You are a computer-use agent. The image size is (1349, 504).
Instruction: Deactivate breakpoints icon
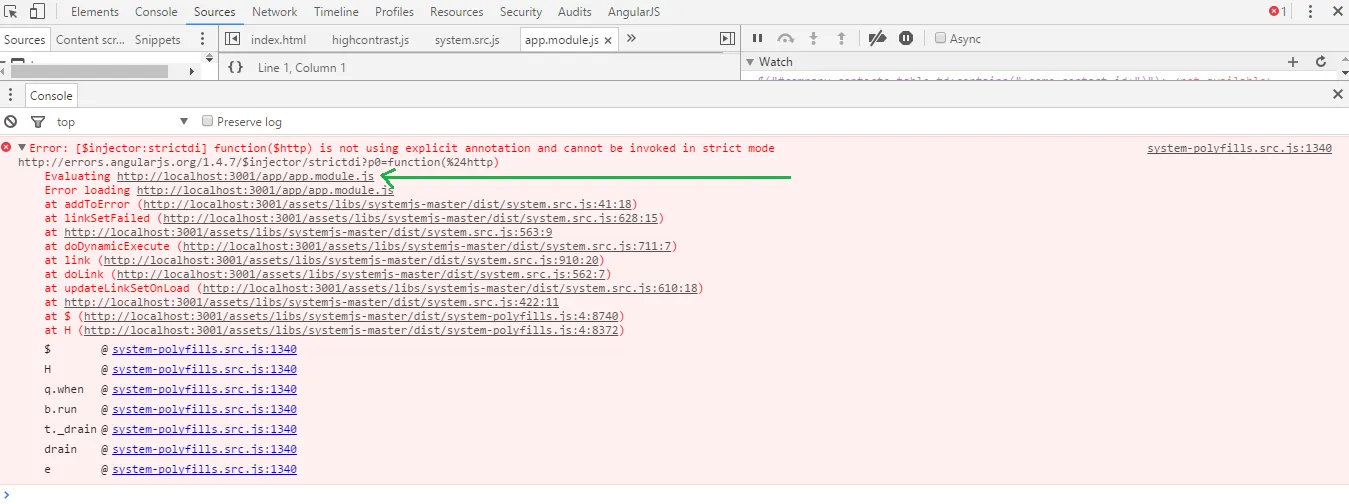pyautogui.click(x=877, y=39)
